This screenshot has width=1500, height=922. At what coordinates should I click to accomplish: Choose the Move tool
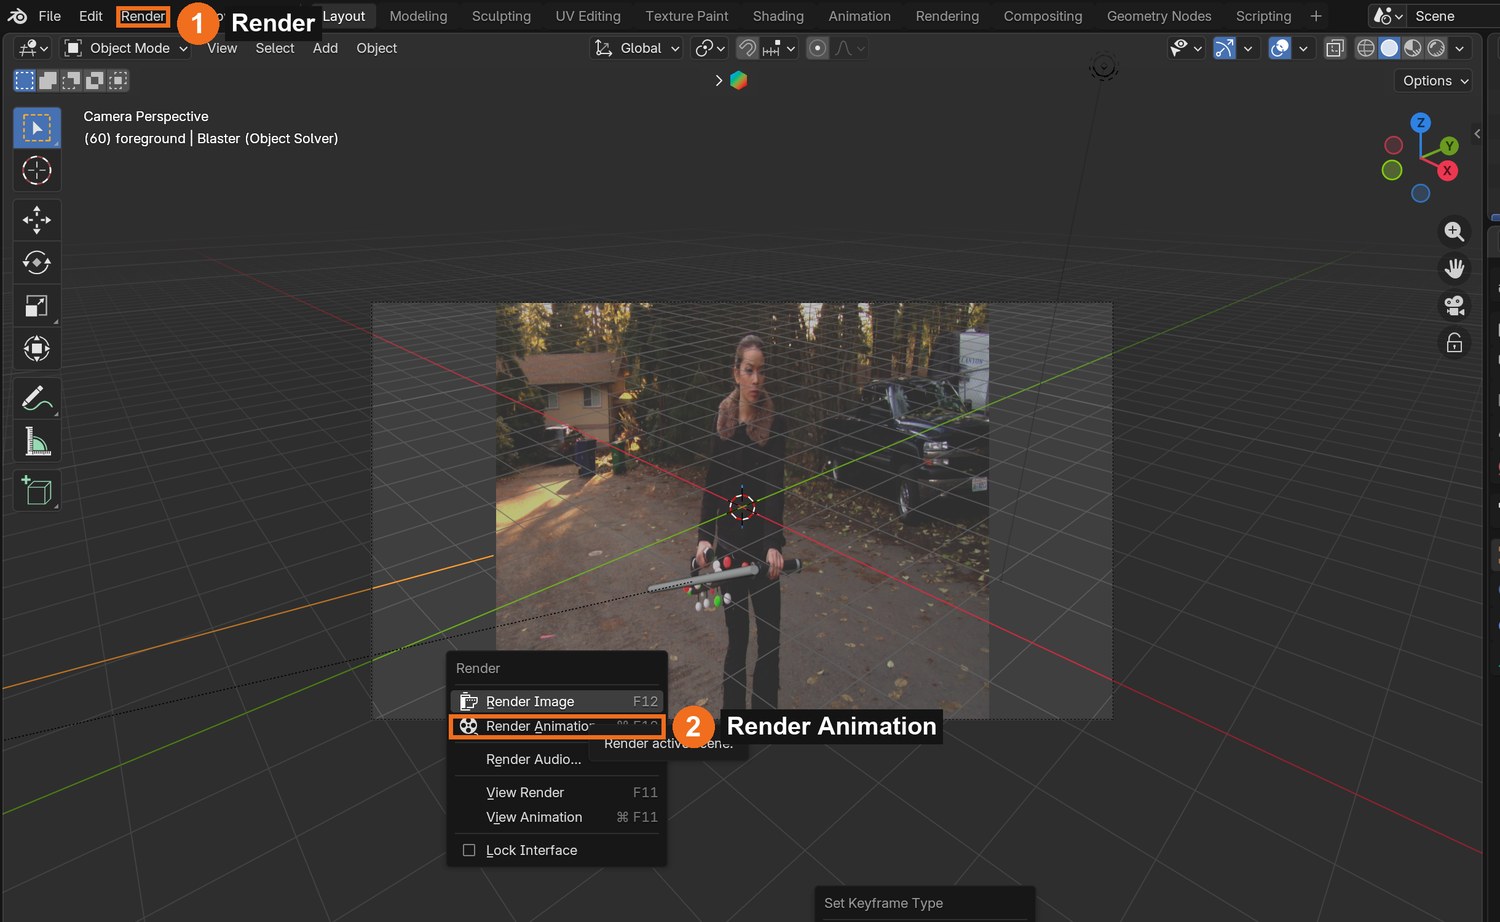pyautogui.click(x=37, y=220)
